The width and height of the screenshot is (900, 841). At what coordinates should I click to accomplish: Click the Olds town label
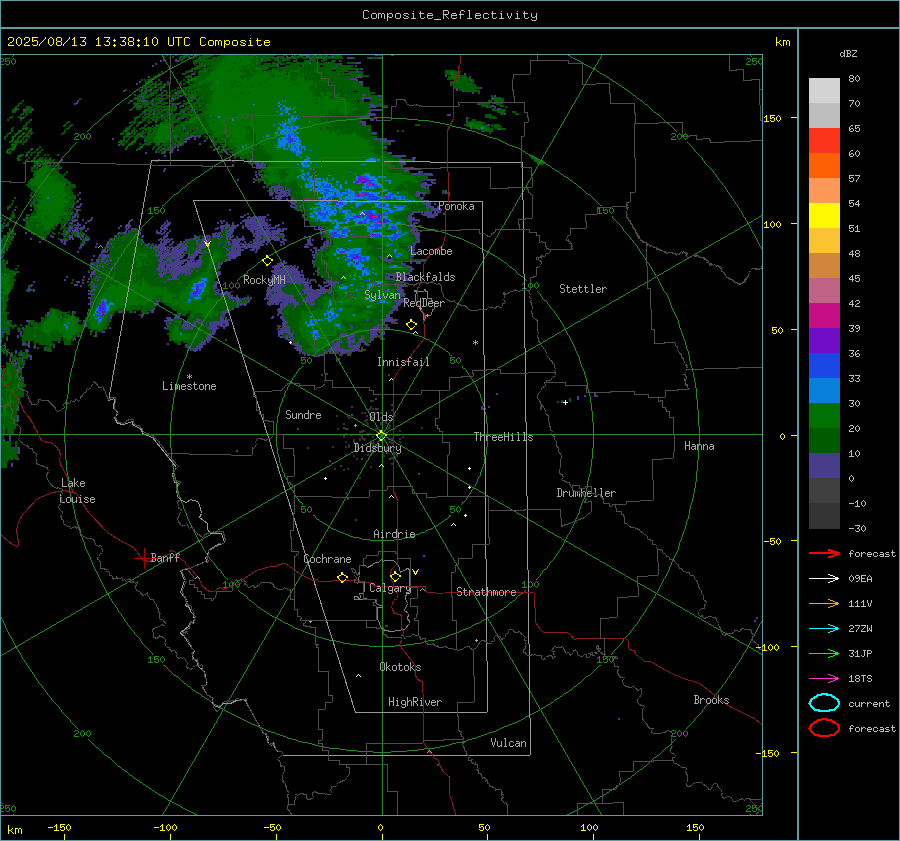(x=381, y=417)
